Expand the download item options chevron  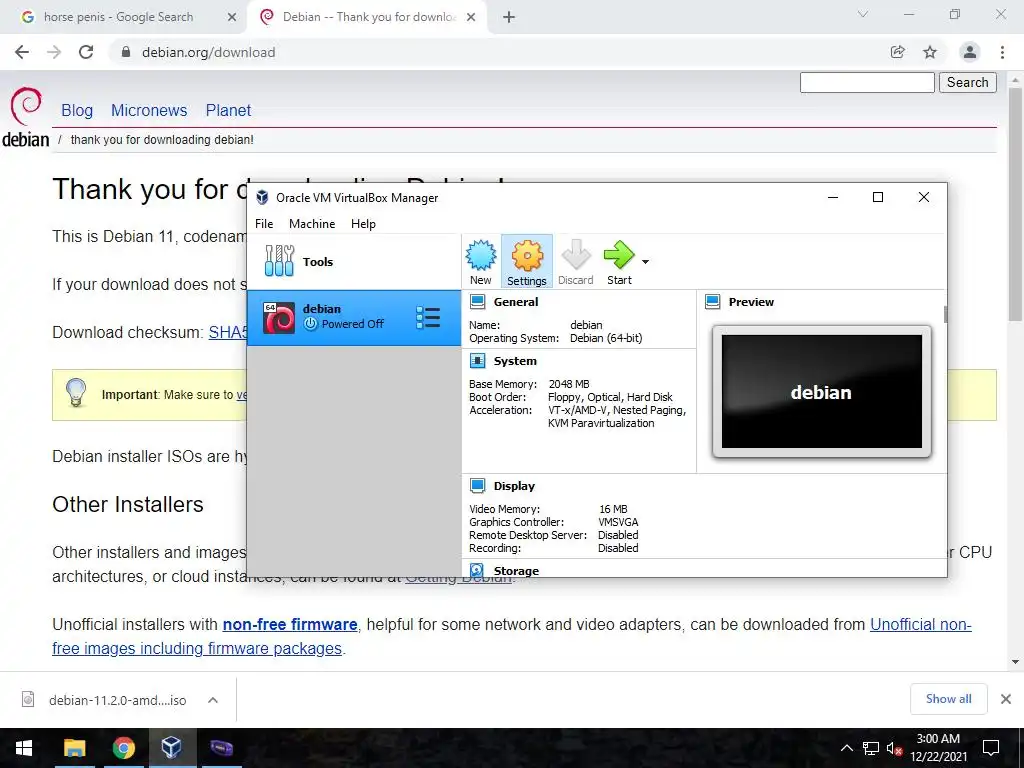pyautogui.click(x=213, y=700)
